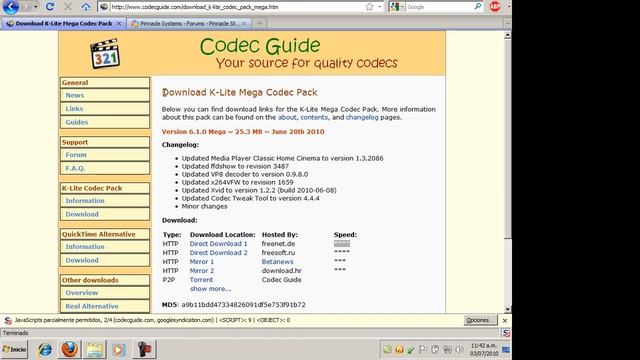The width and height of the screenshot is (640, 360).
Task: Open QuickTime Alternative Download item
Action: pos(105,260)
